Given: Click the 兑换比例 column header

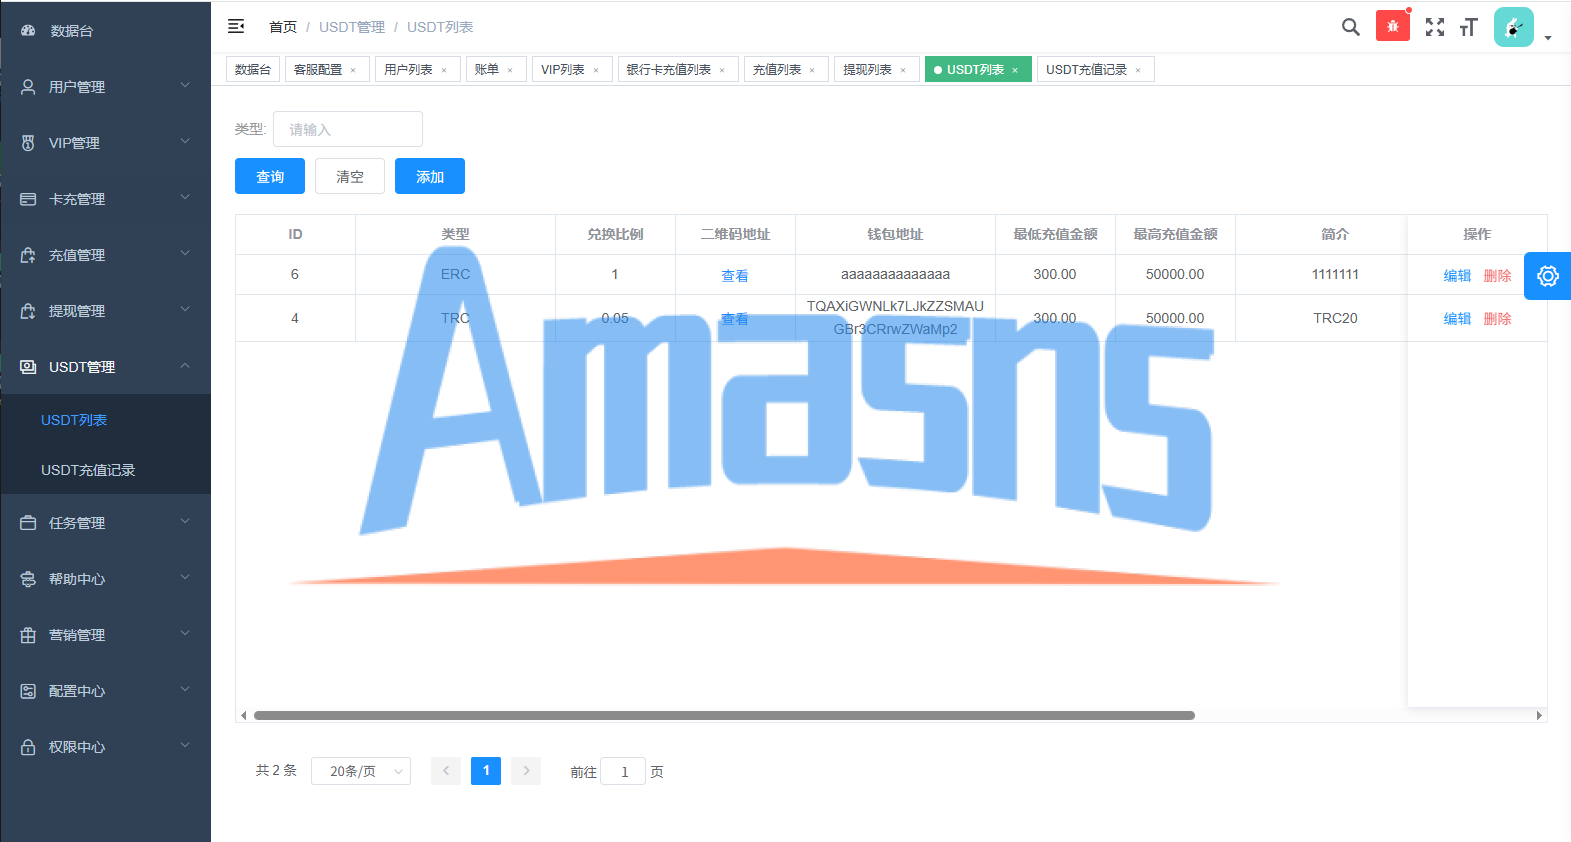Looking at the screenshot, I should [x=615, y=234].
